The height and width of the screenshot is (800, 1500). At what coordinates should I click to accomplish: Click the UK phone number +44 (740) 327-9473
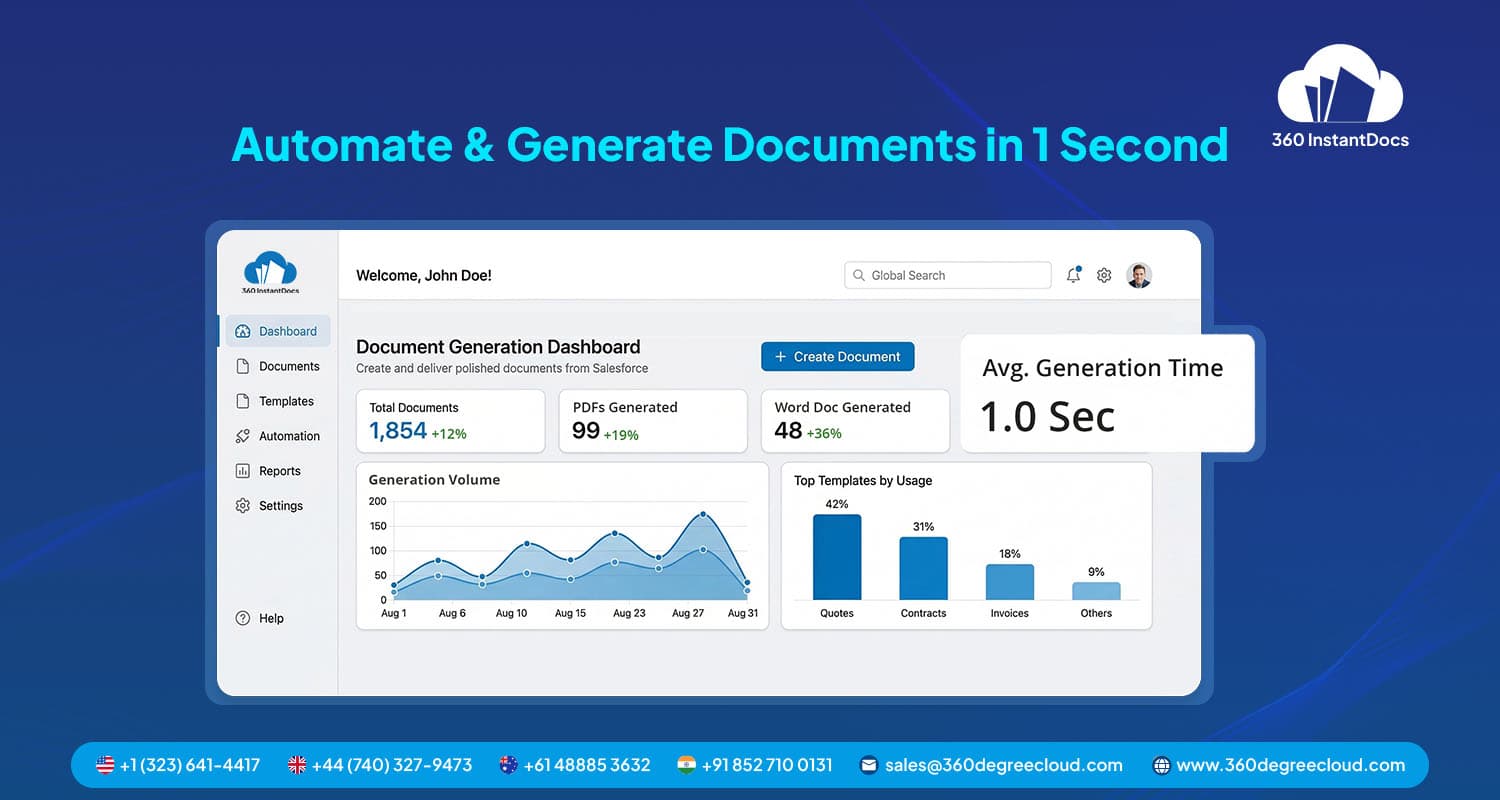tap(392, 765)
